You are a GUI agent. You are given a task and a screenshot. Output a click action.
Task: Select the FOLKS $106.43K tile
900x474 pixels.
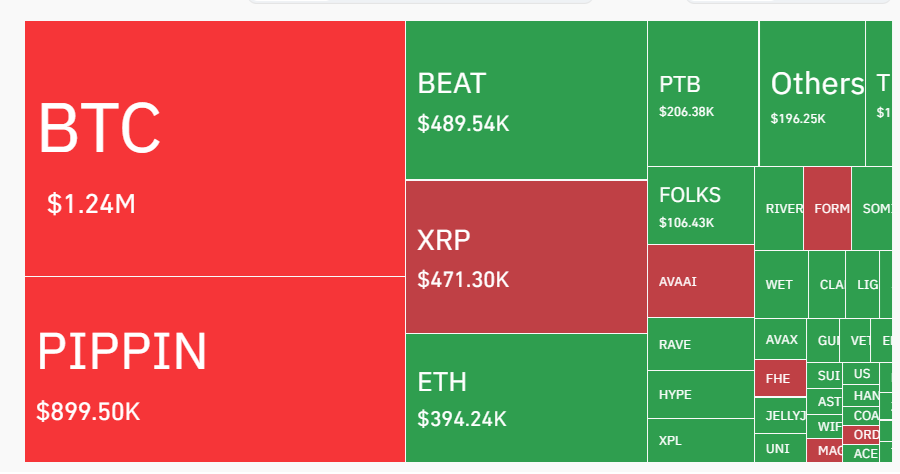coord(700,205)
